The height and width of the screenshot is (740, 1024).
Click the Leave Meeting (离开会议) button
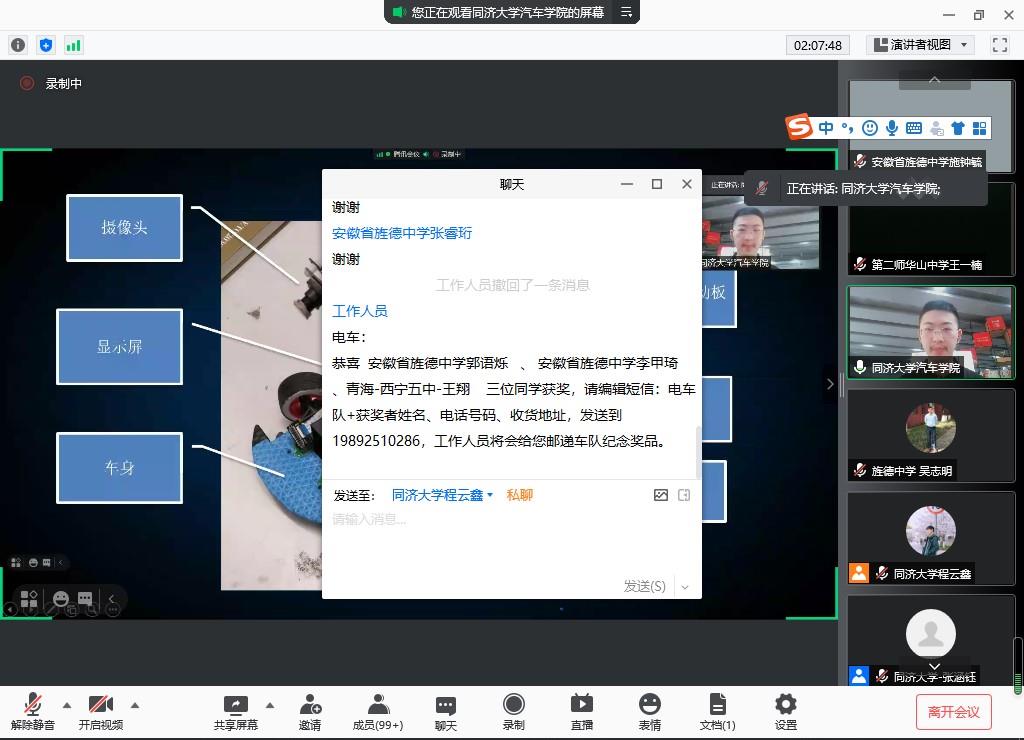(953, 712)
